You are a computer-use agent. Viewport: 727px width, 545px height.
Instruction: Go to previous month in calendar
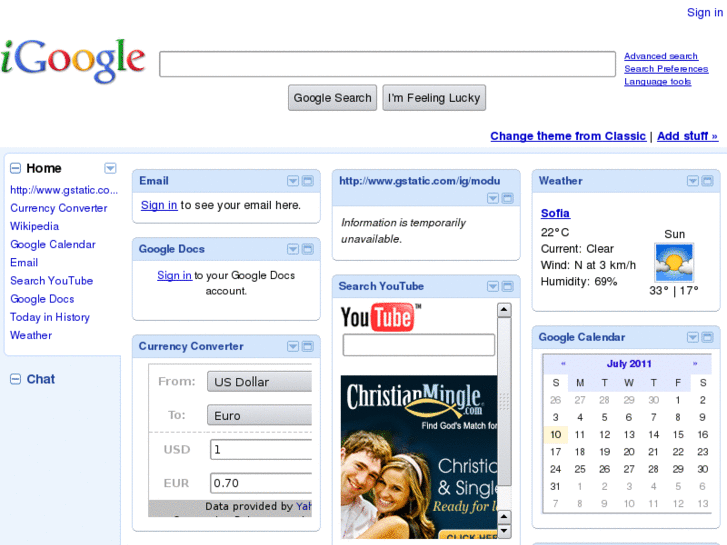563,364
